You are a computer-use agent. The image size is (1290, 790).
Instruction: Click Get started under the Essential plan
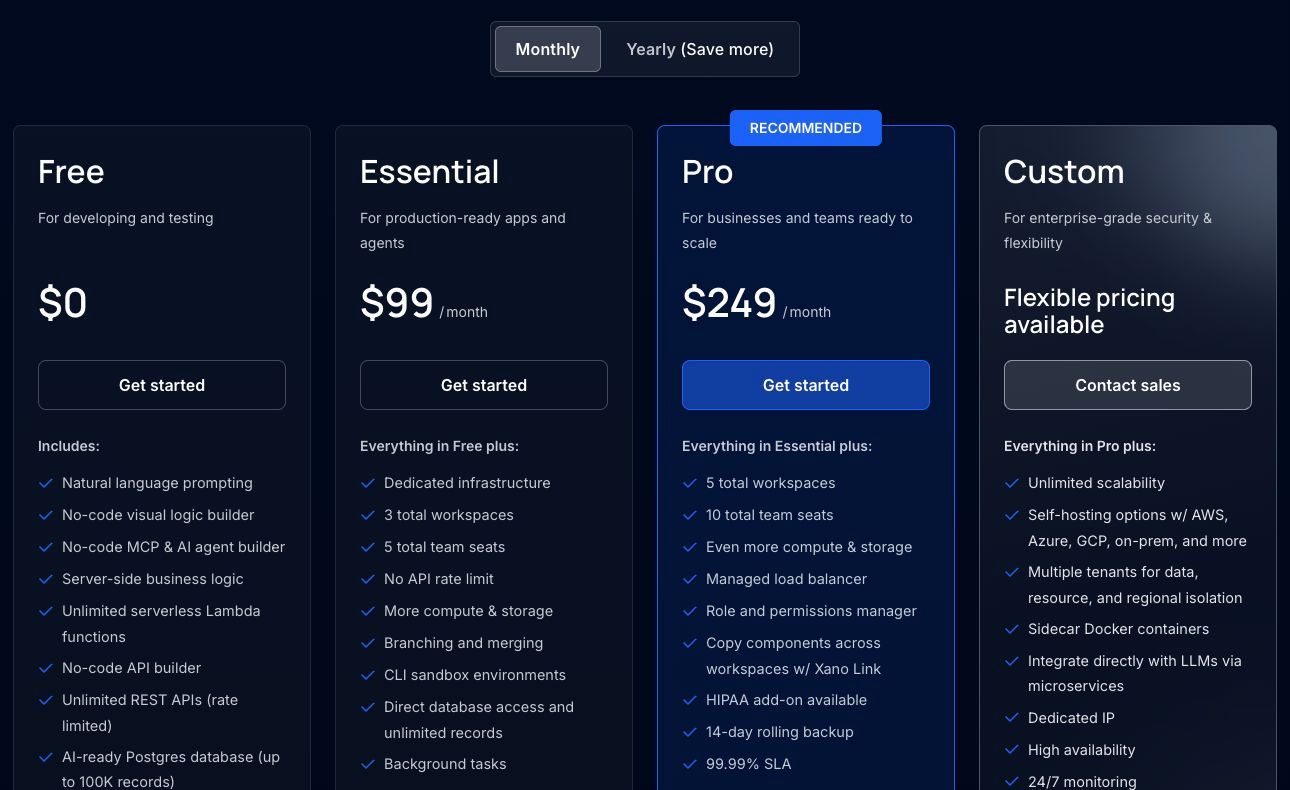click(484, 385)
